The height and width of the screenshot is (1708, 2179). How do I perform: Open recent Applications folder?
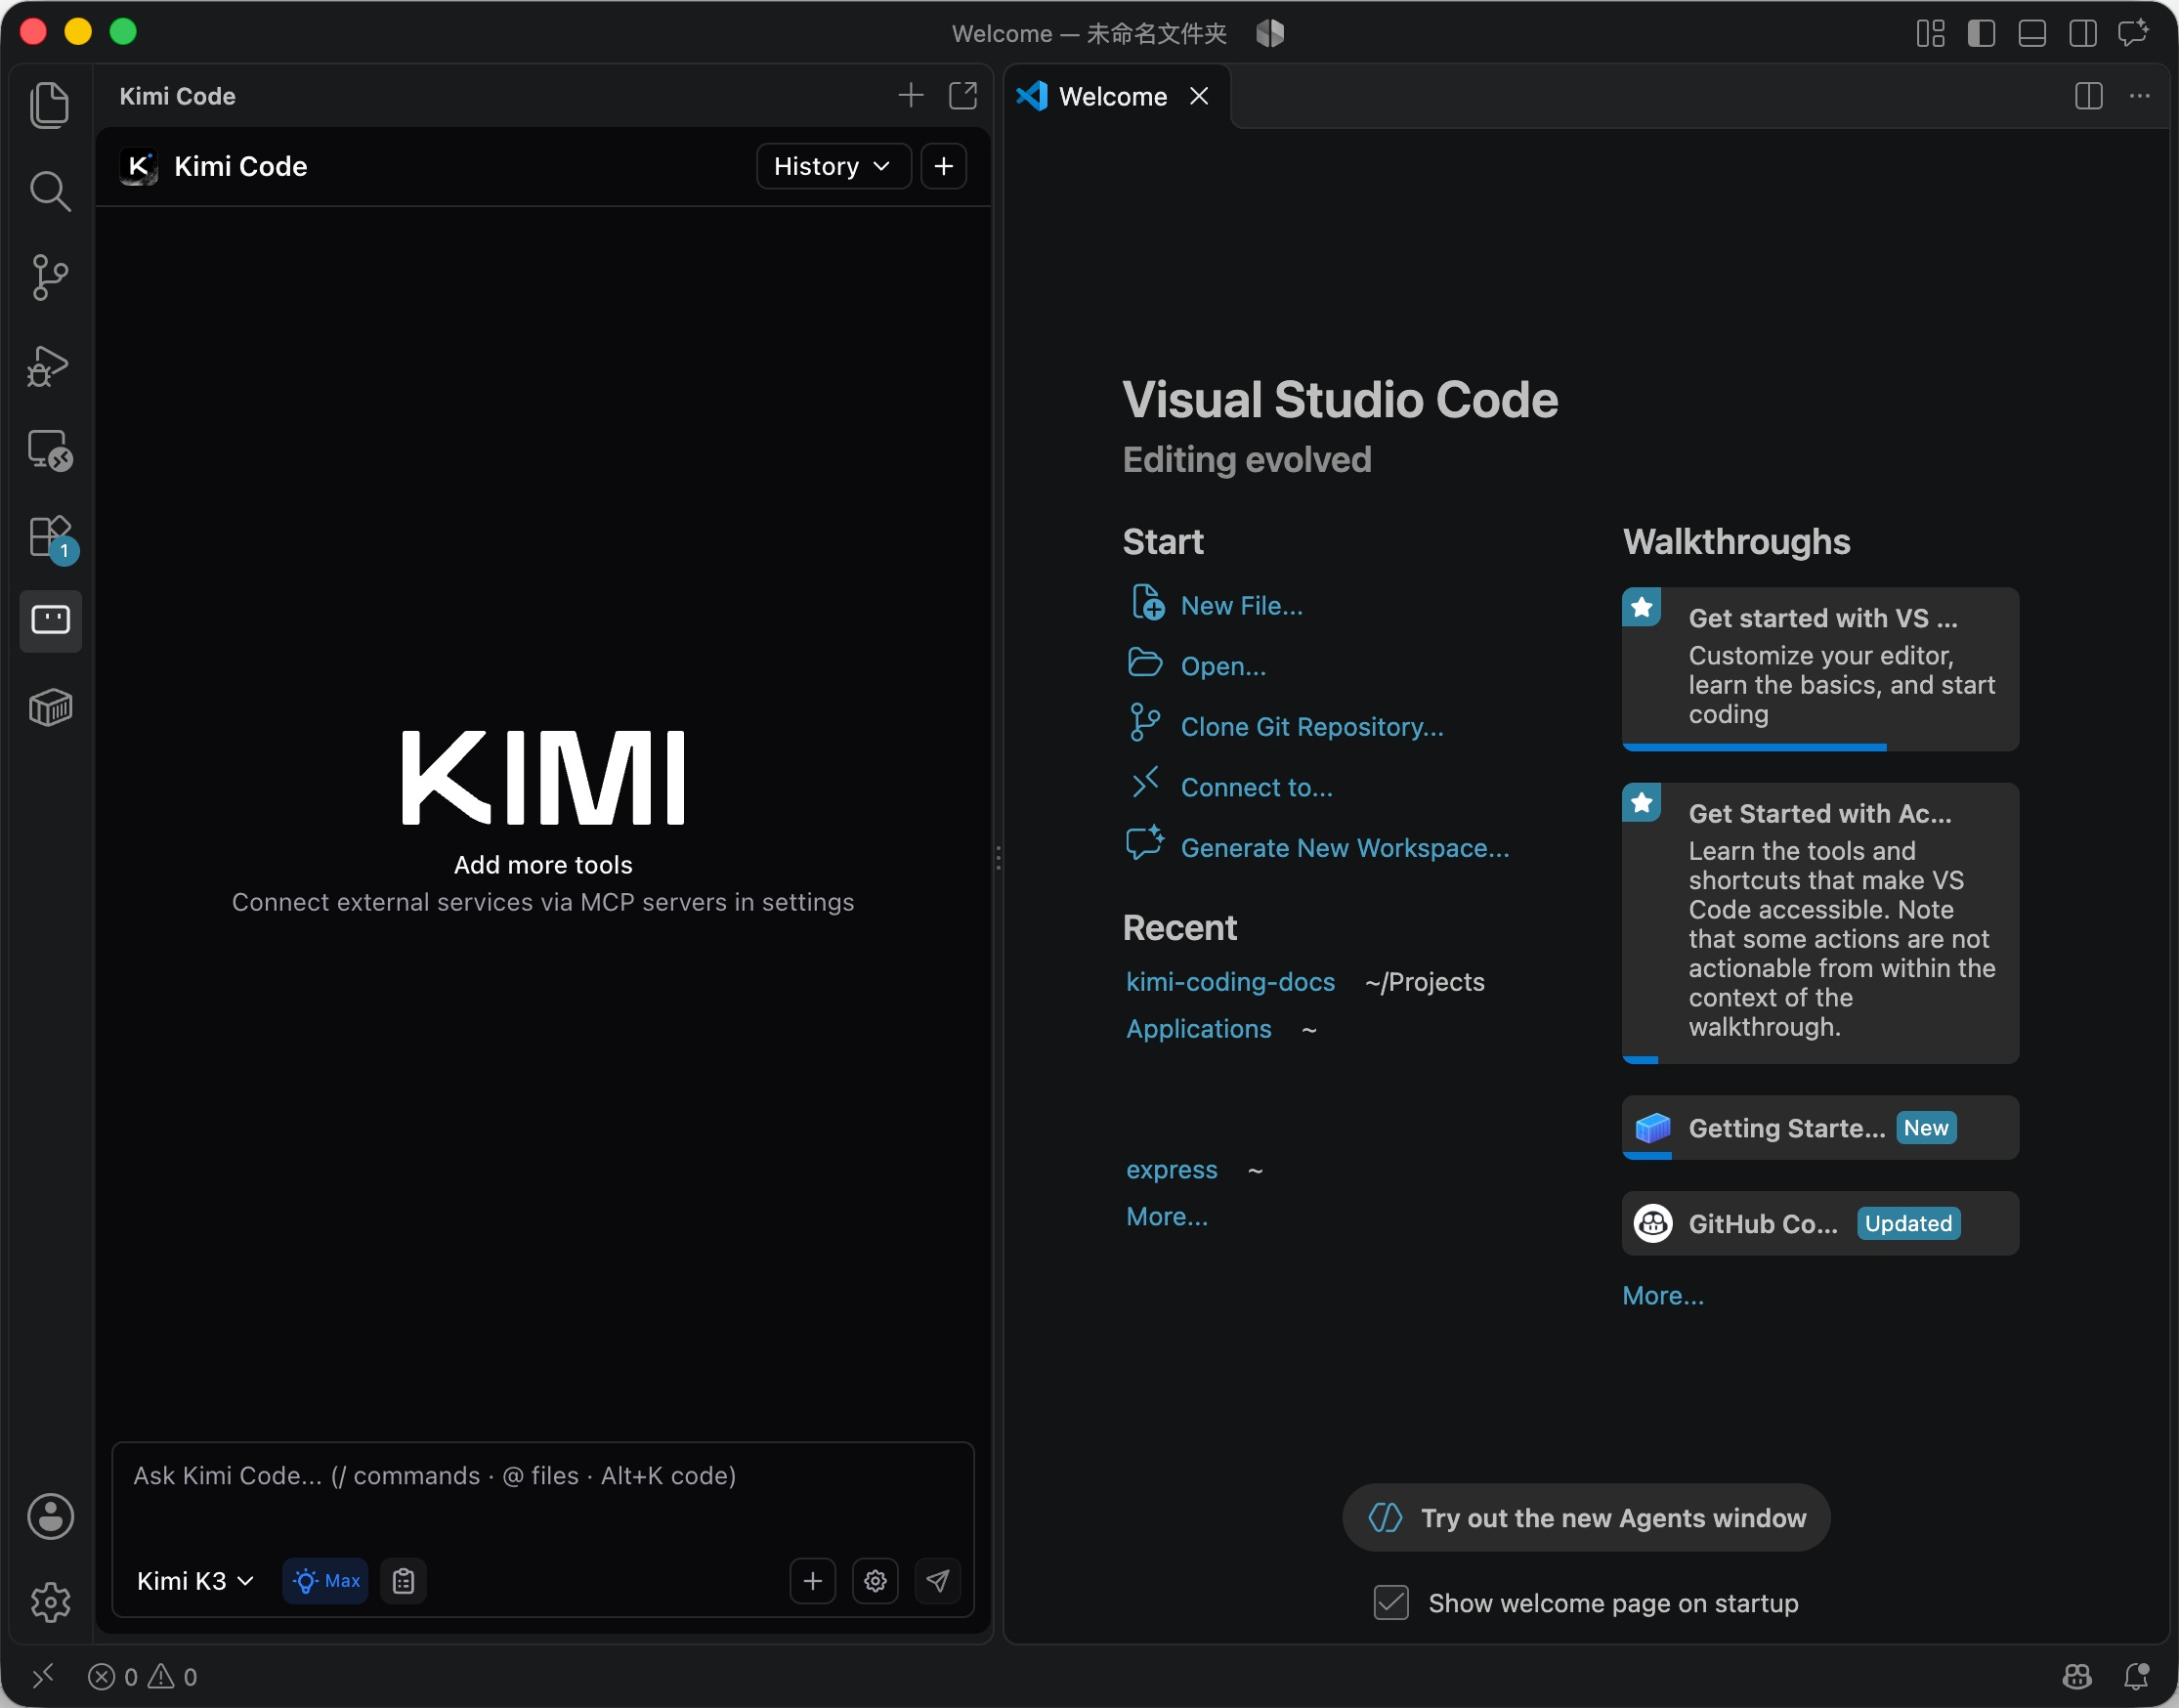click(1199, 1029)
